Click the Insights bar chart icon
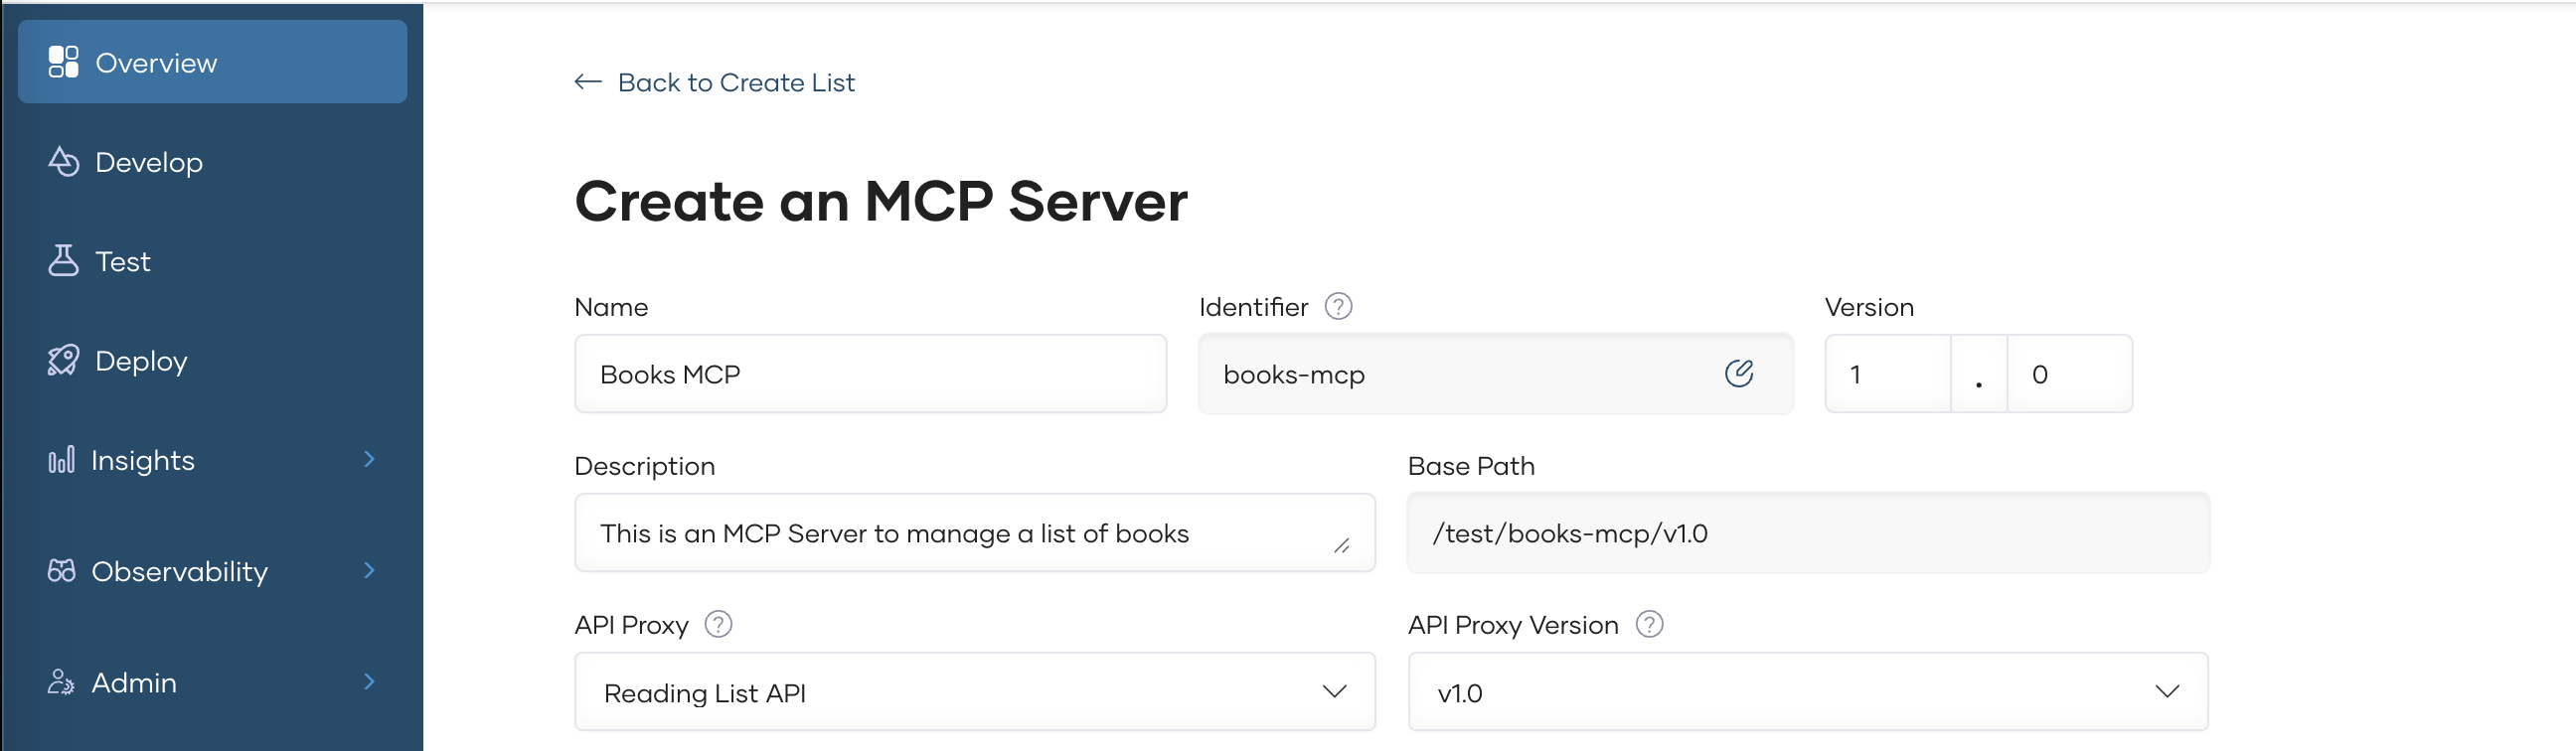 (61, 460)
